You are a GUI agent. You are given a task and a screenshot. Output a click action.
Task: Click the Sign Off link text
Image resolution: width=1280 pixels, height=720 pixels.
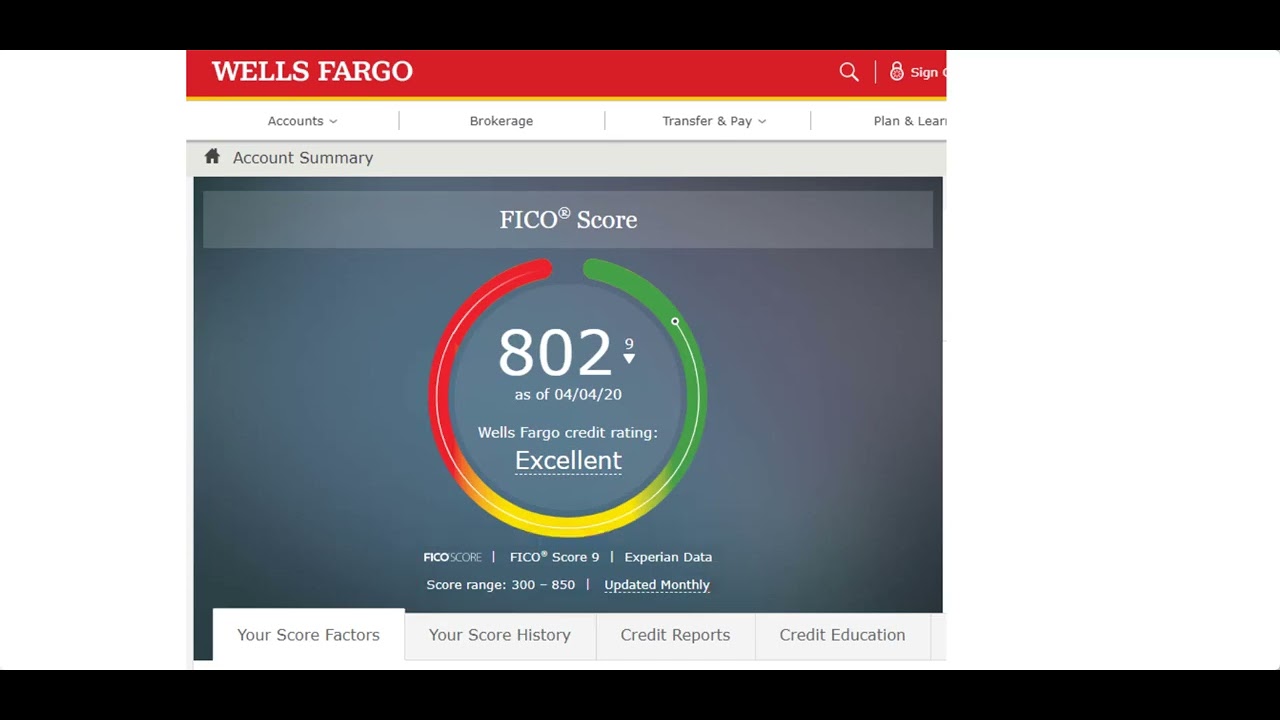click(x=927, y=72)
